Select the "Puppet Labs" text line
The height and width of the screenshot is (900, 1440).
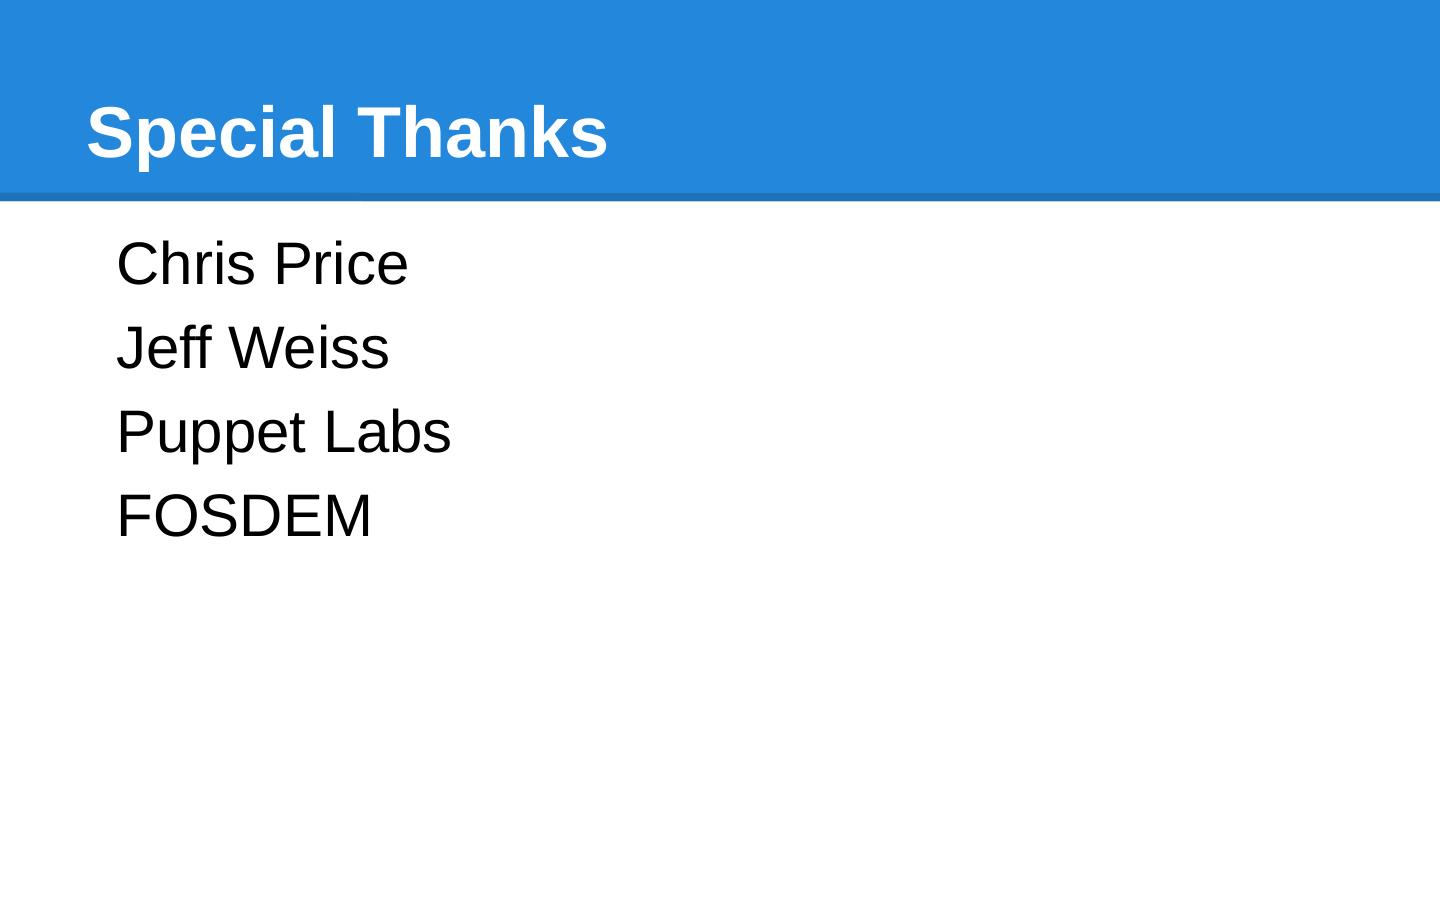click(x=284, y=432)
